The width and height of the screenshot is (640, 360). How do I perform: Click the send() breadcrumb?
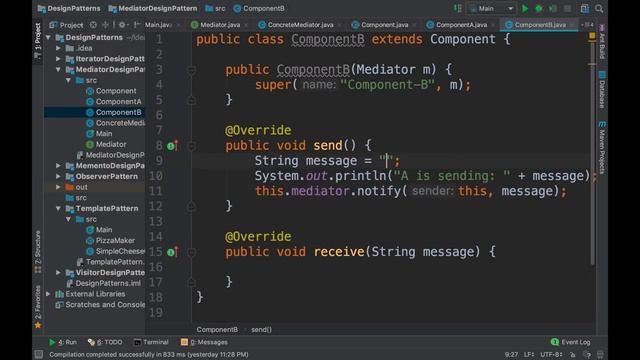261,329
